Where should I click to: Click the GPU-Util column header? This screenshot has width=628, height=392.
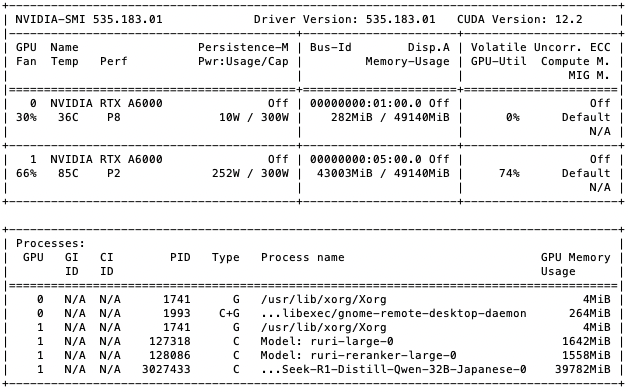(499, 61)
